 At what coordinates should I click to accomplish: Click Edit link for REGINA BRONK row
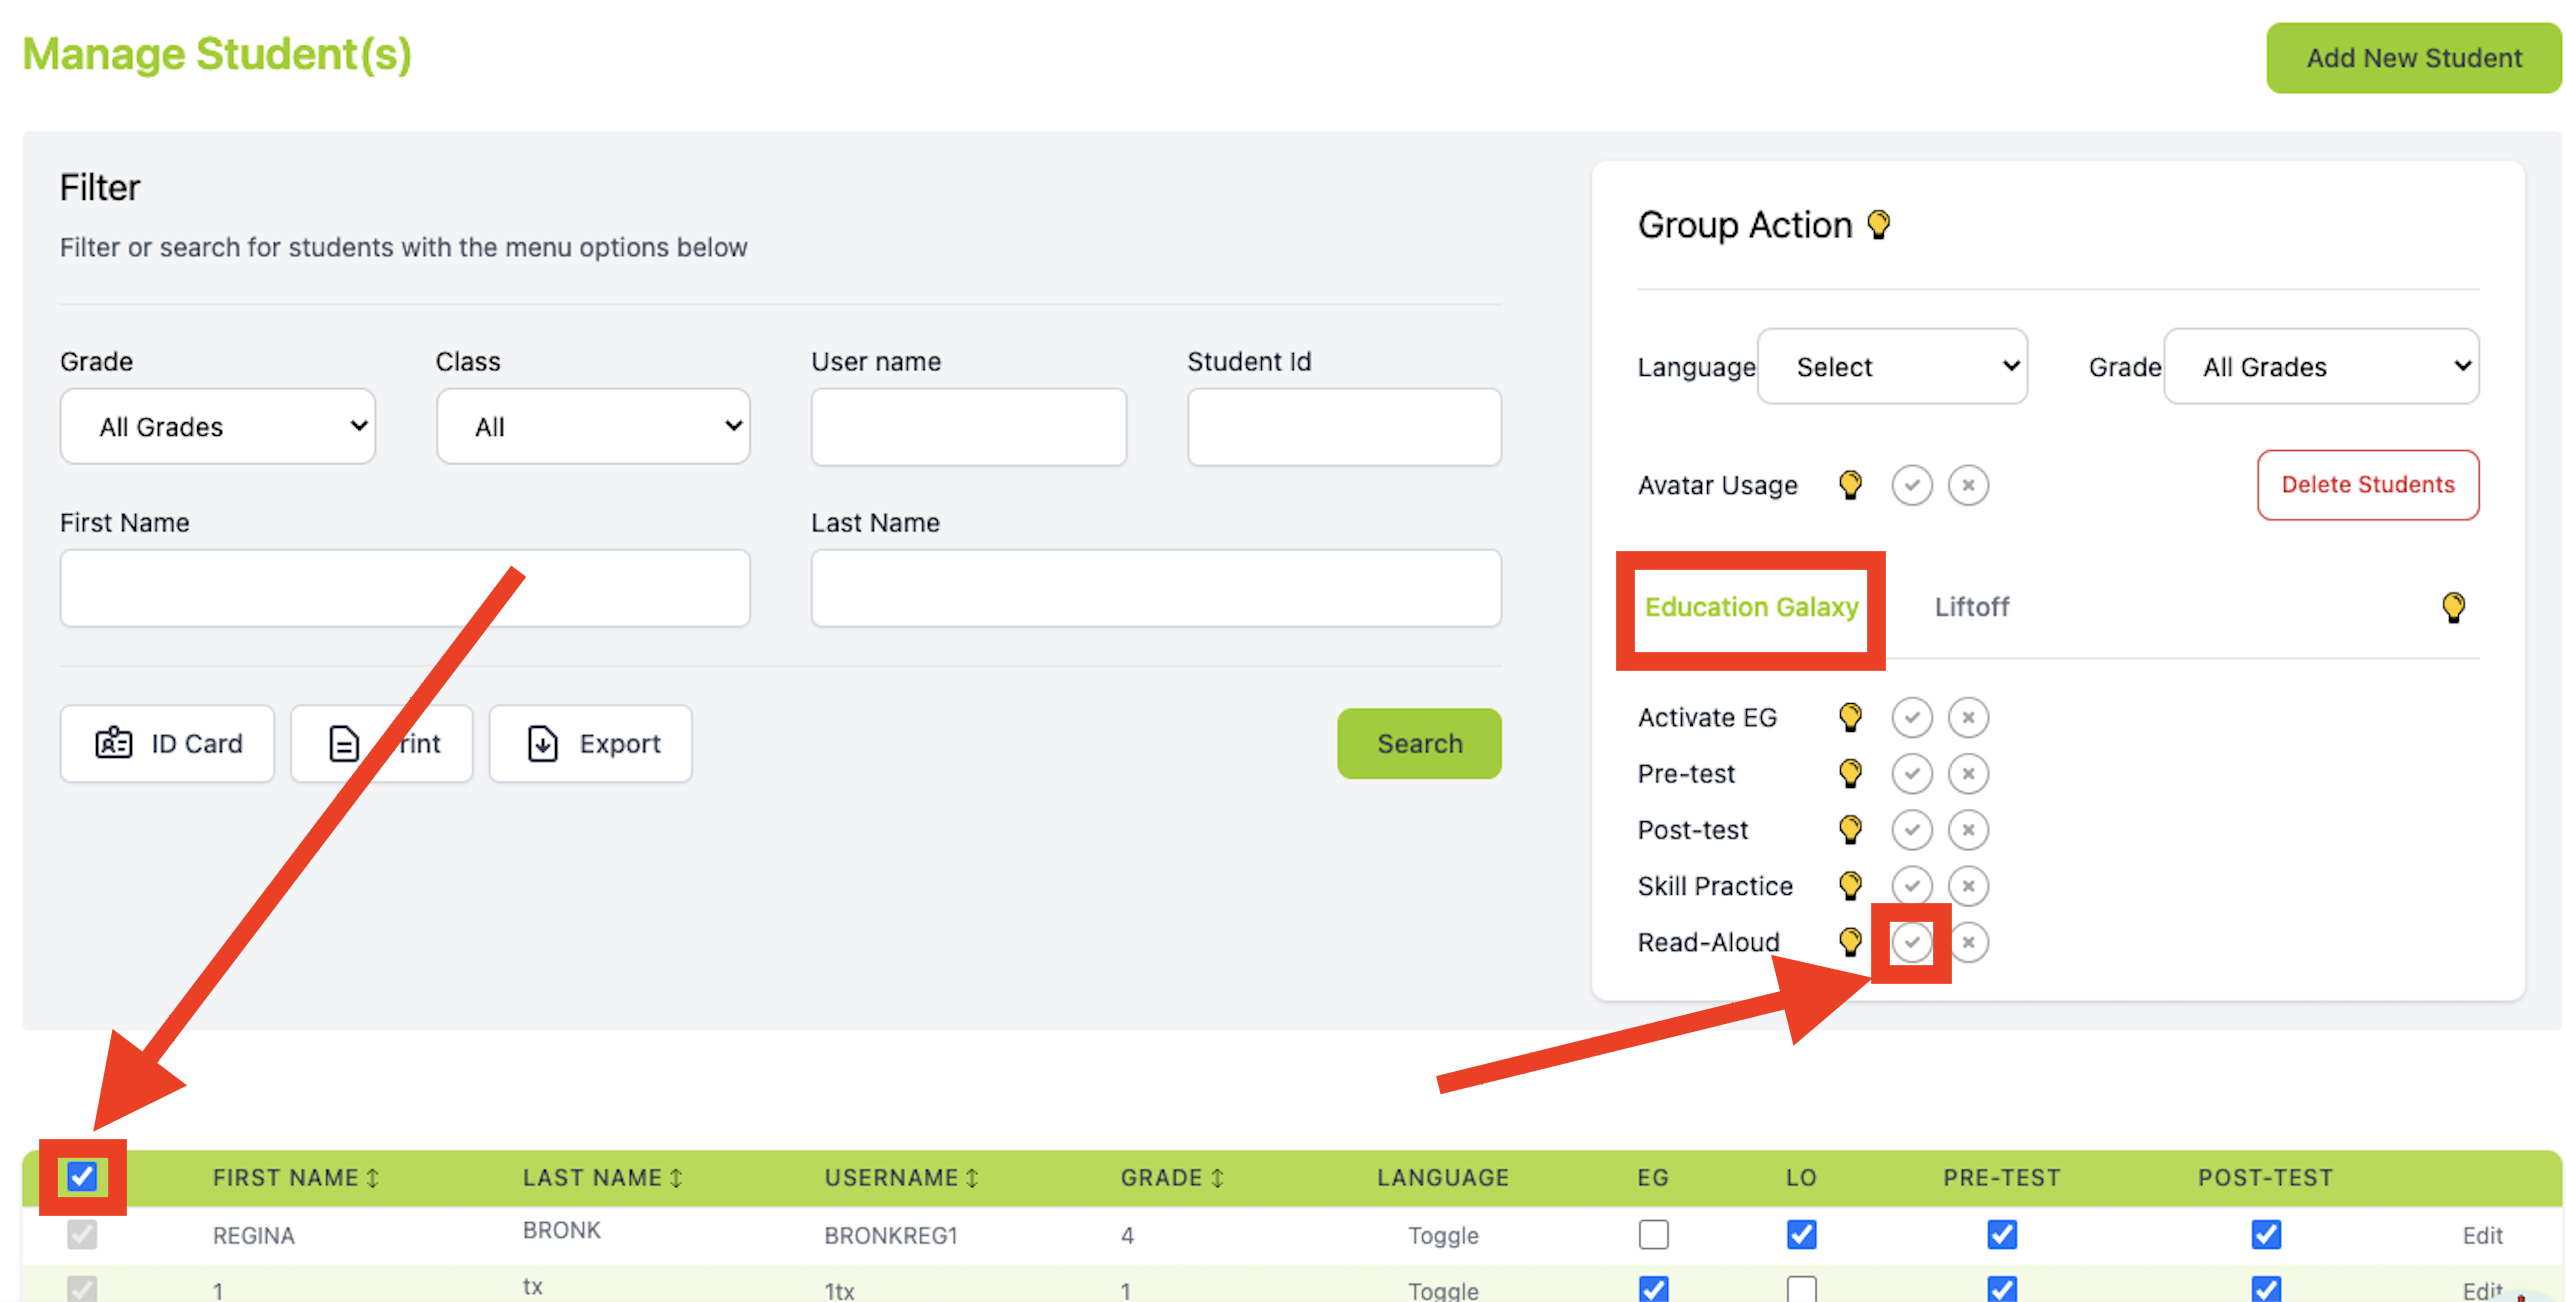(x=2481, y=1235)
